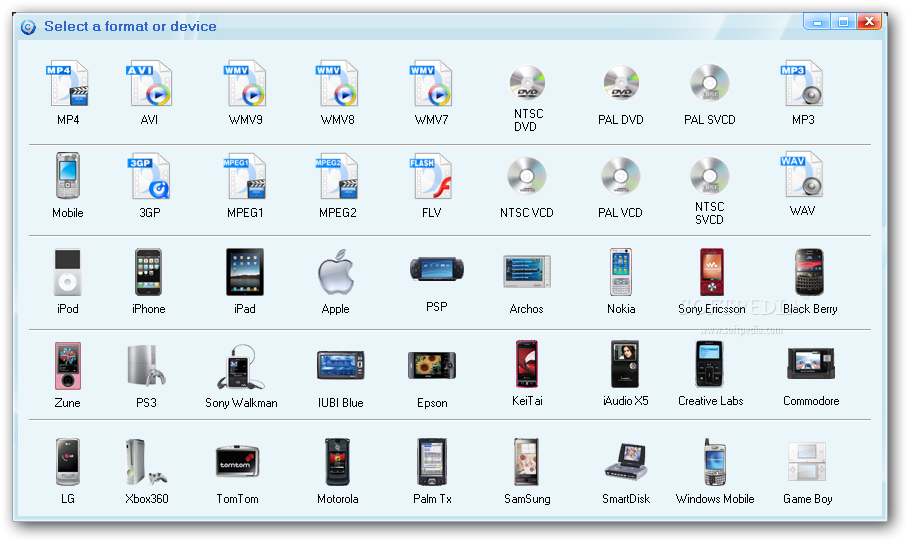Pick the PAL VCD disc icon
Viewport: 908px width, 542px height.
621,175
